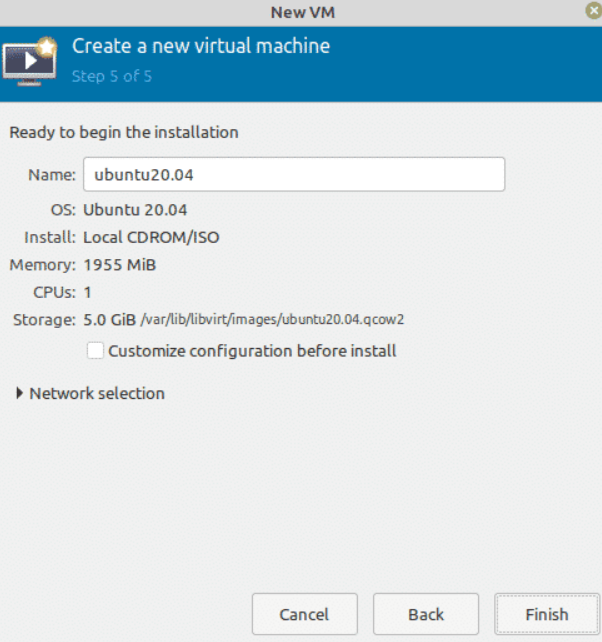Go Back to the previous step
602x642 pixels.
coord(425,614)
